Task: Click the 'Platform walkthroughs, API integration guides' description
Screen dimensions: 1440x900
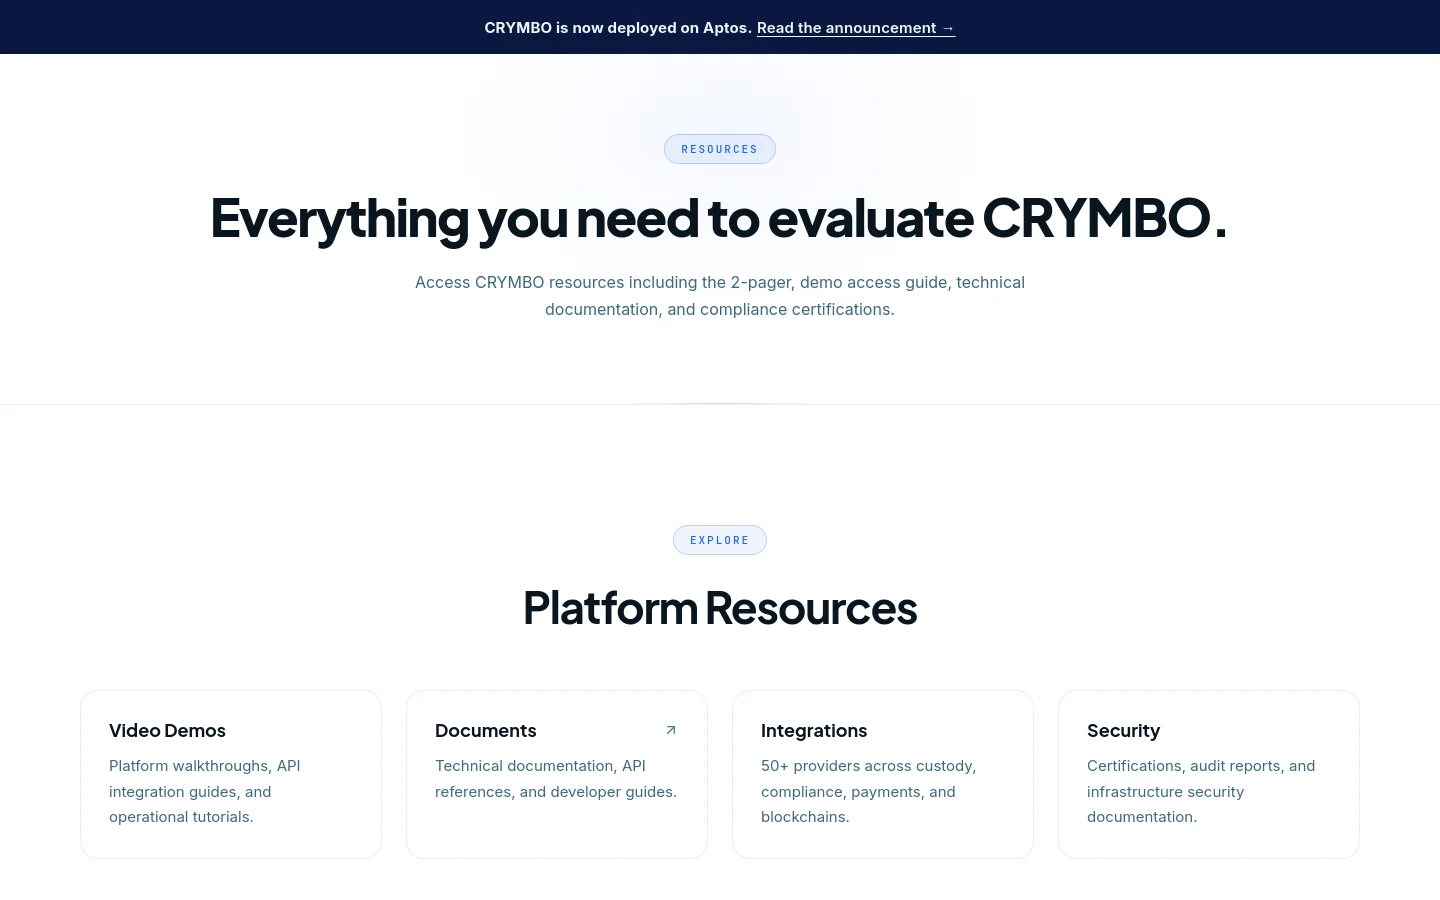Action: pyautogui.click(x=205, y=791)
